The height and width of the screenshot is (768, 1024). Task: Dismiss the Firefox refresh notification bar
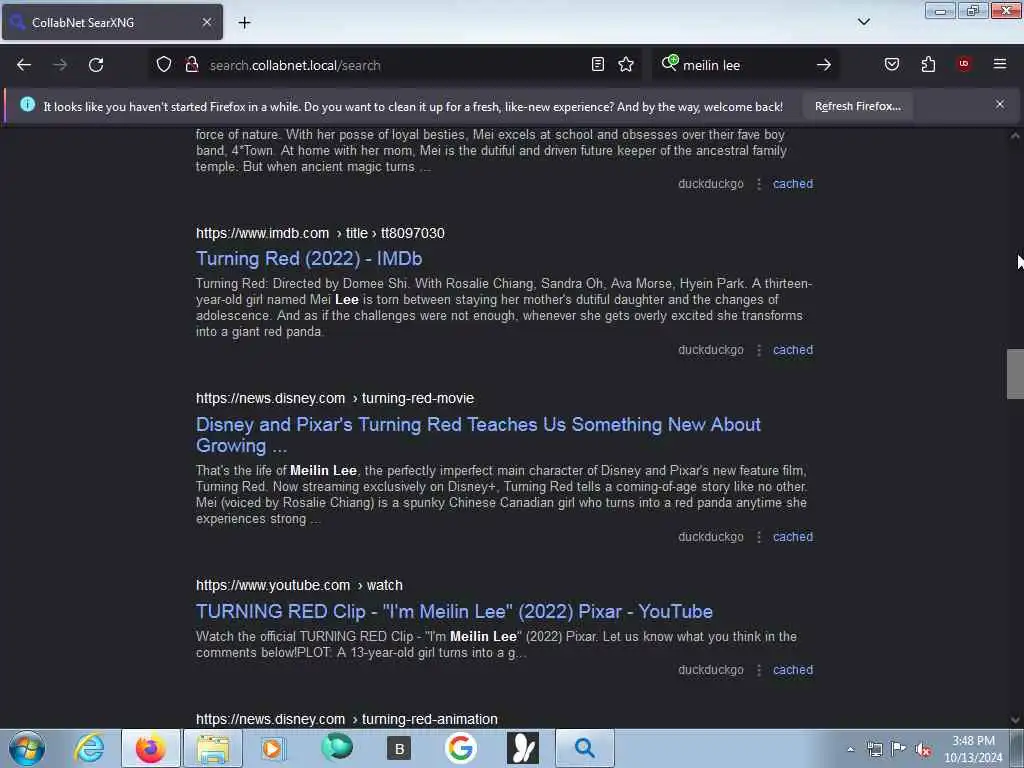(1000, 104)
